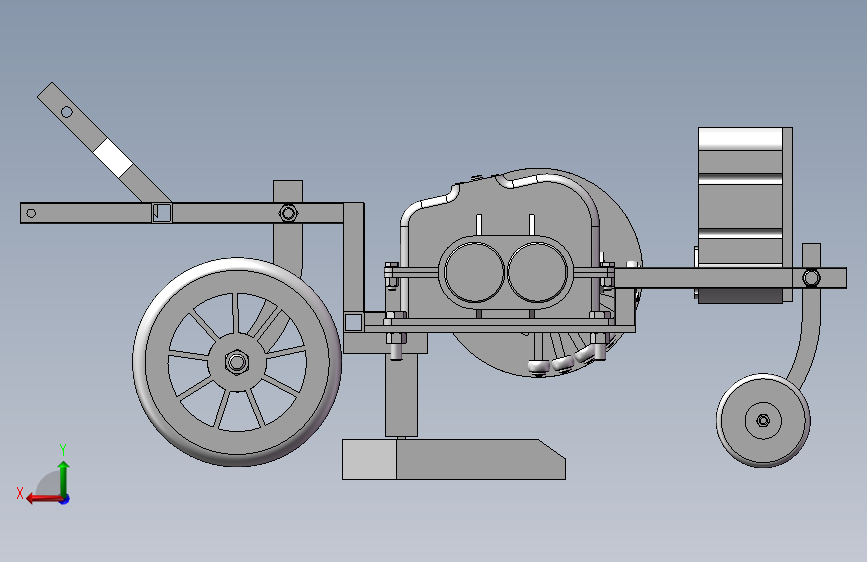Select the ribbed box mounted at rear

pyautogui.click(x=745, y=215)
